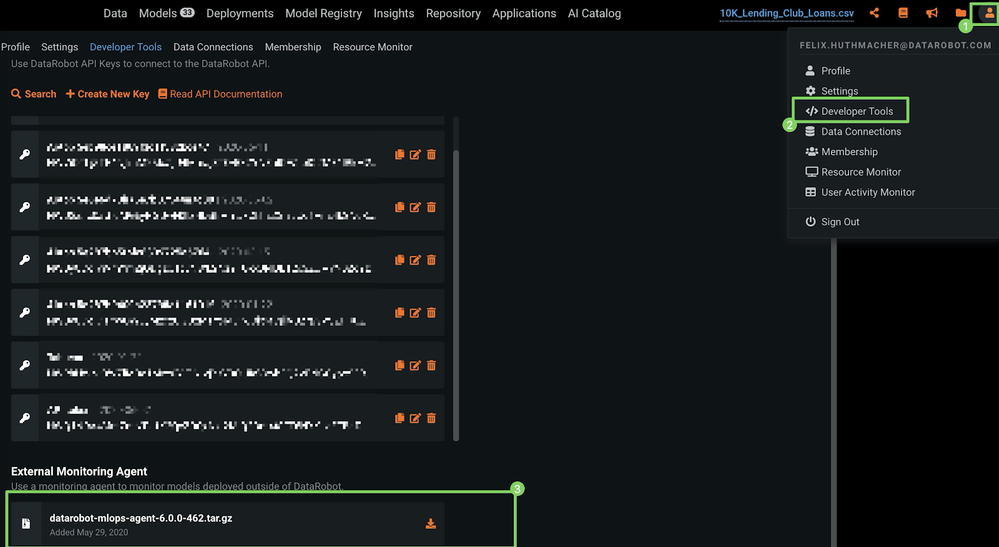Click the Search API keys button
The height and width of the screenshot is (547, 999).
tap(34, 94)
